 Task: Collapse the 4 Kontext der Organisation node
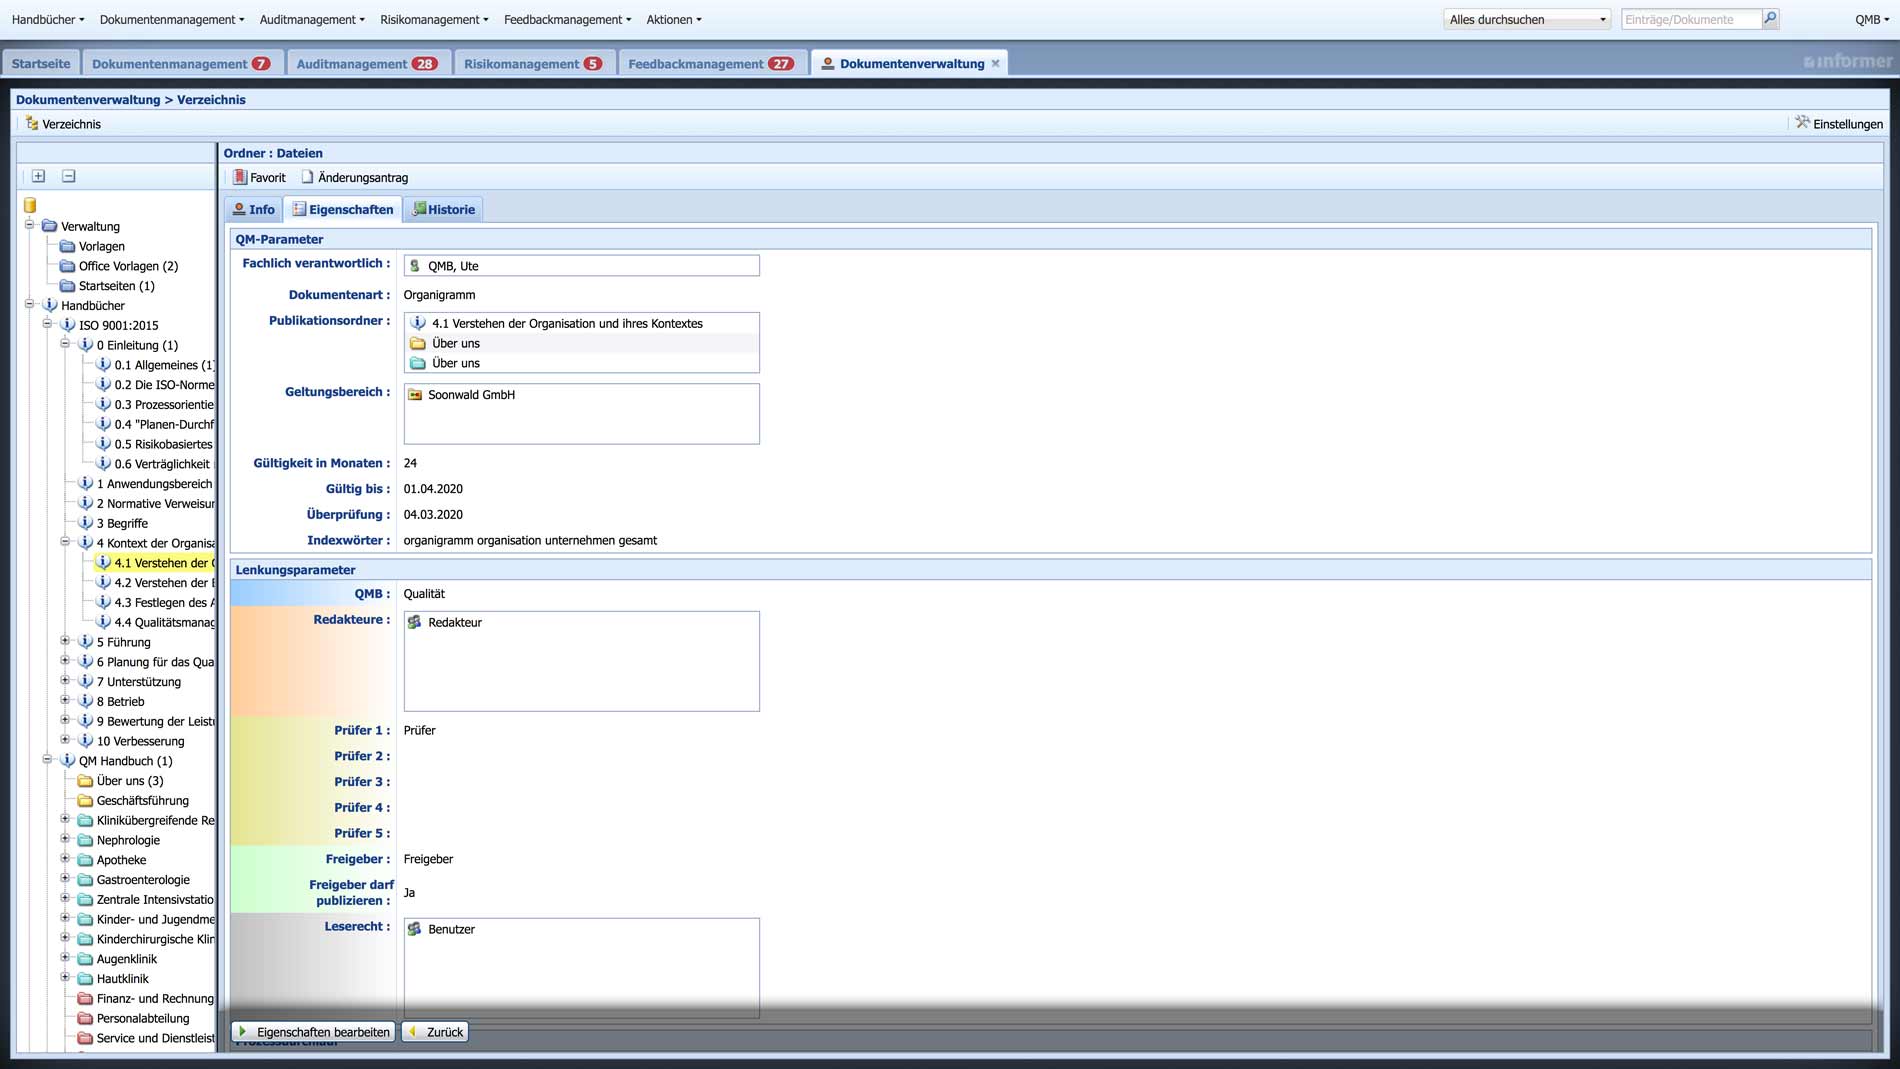pyautogui.click(x=65, y=542)
